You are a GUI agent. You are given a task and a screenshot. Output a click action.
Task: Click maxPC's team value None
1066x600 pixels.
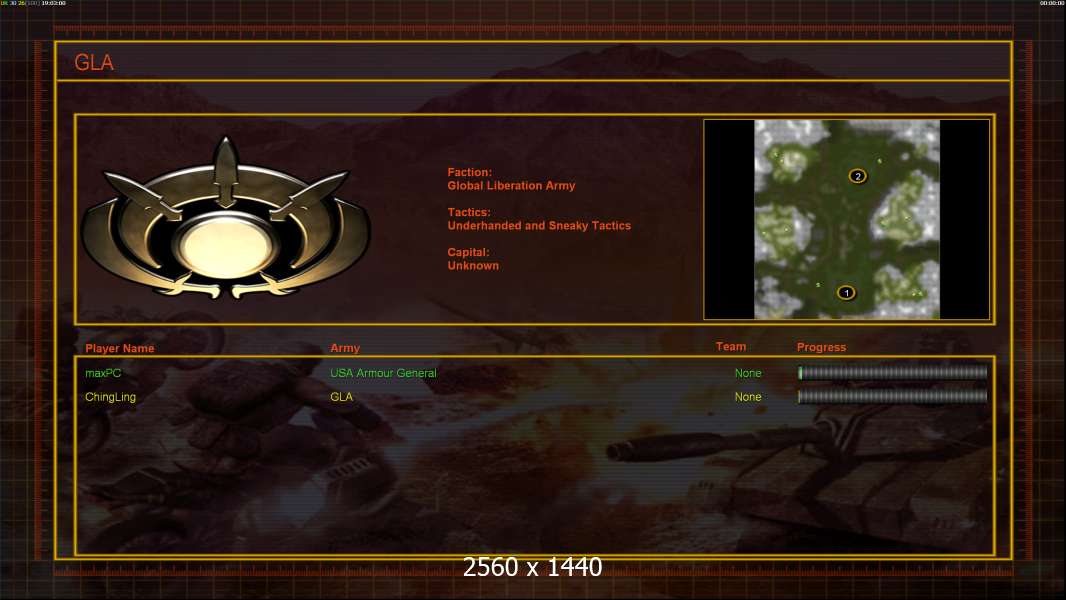(x=748, y=373)
